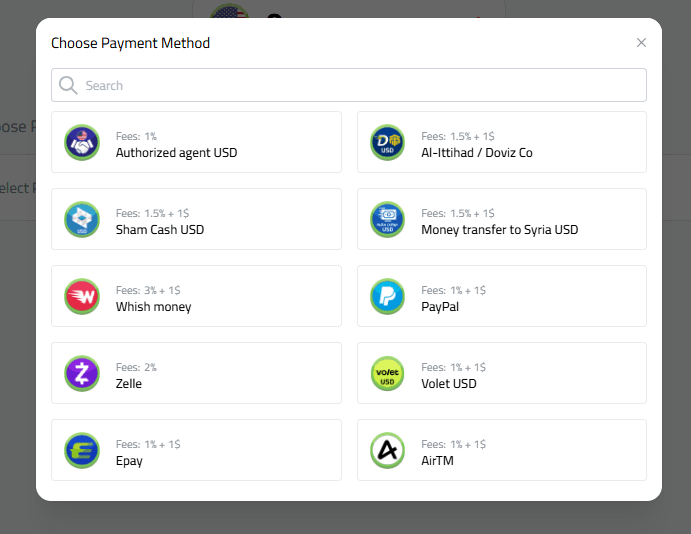Viewport: 691px width, 534px height.
Task: Click the fees text above PayPal
Action: coord(453,290)
